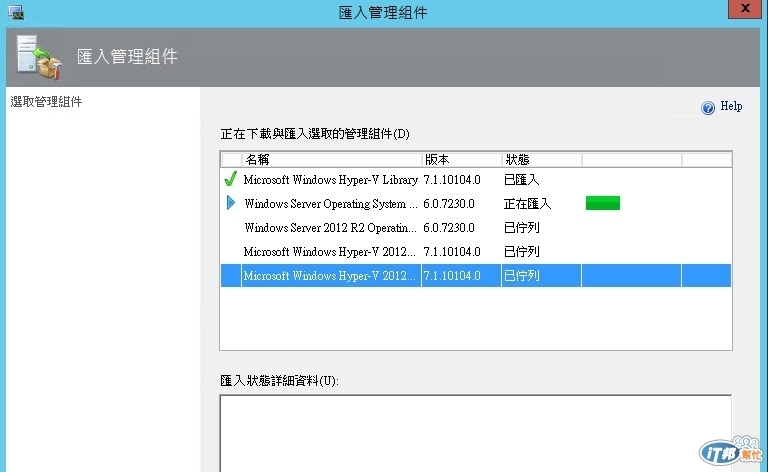Select the 選取管理組件 step in the sidebar

[x=46, y=102]
